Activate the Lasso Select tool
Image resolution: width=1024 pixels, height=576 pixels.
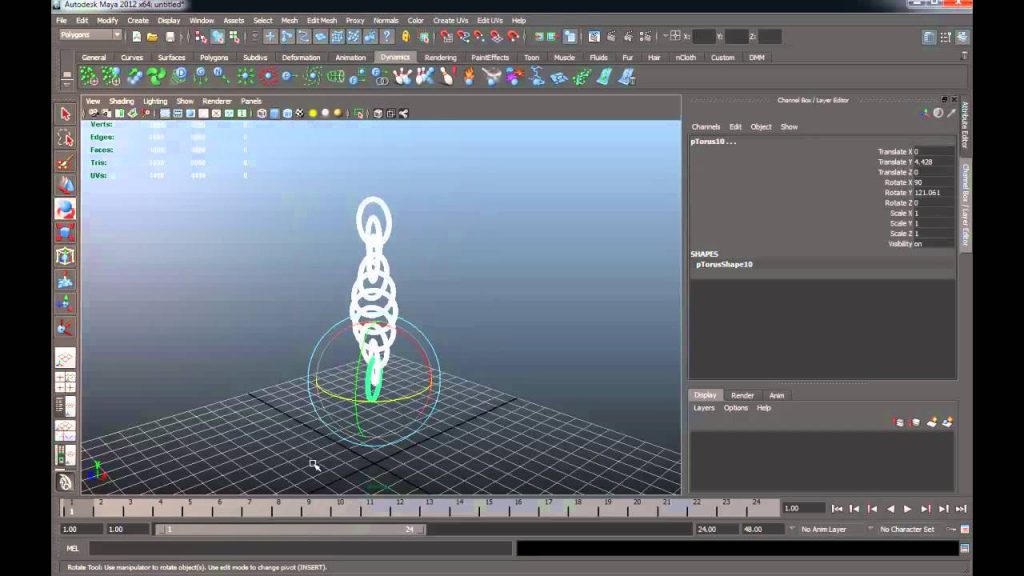pos(65,138)
